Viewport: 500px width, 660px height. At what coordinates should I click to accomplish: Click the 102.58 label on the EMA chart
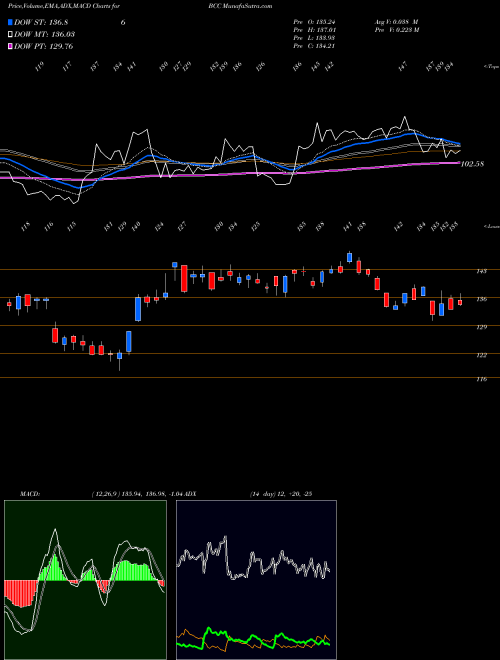[x=472, y=164]
